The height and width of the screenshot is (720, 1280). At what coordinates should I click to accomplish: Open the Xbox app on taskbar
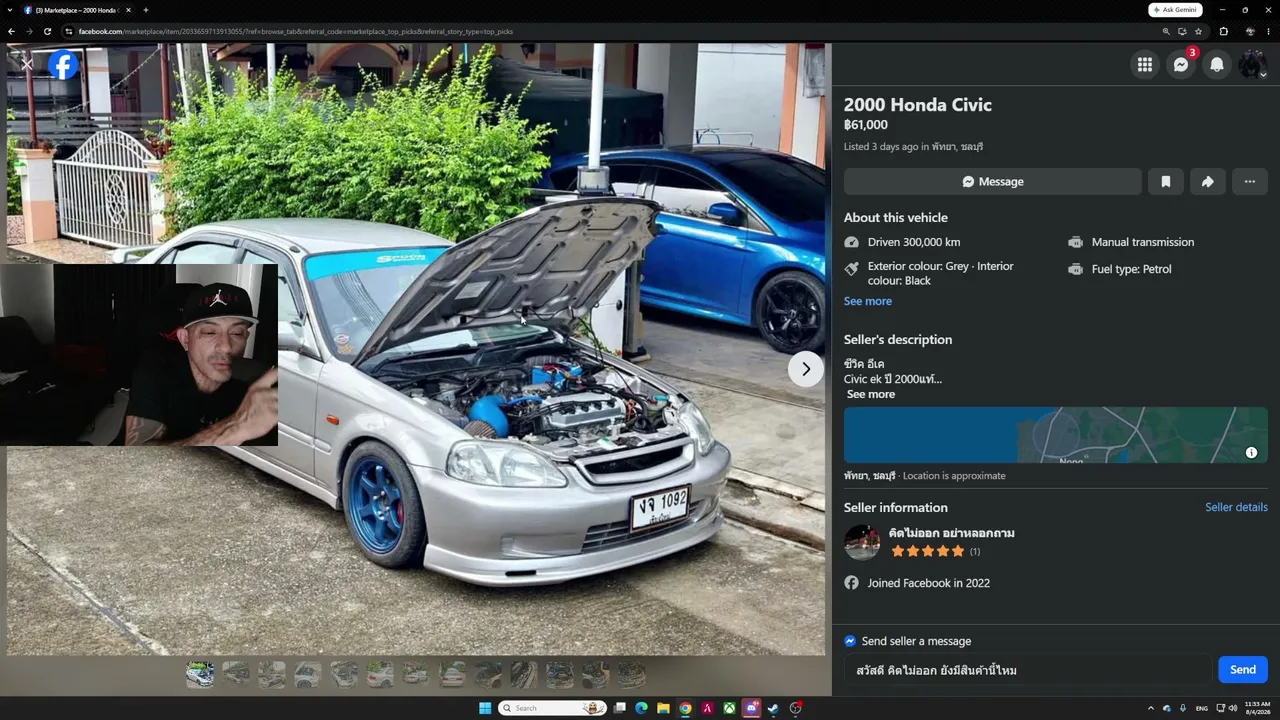click(x=730, y=708)
